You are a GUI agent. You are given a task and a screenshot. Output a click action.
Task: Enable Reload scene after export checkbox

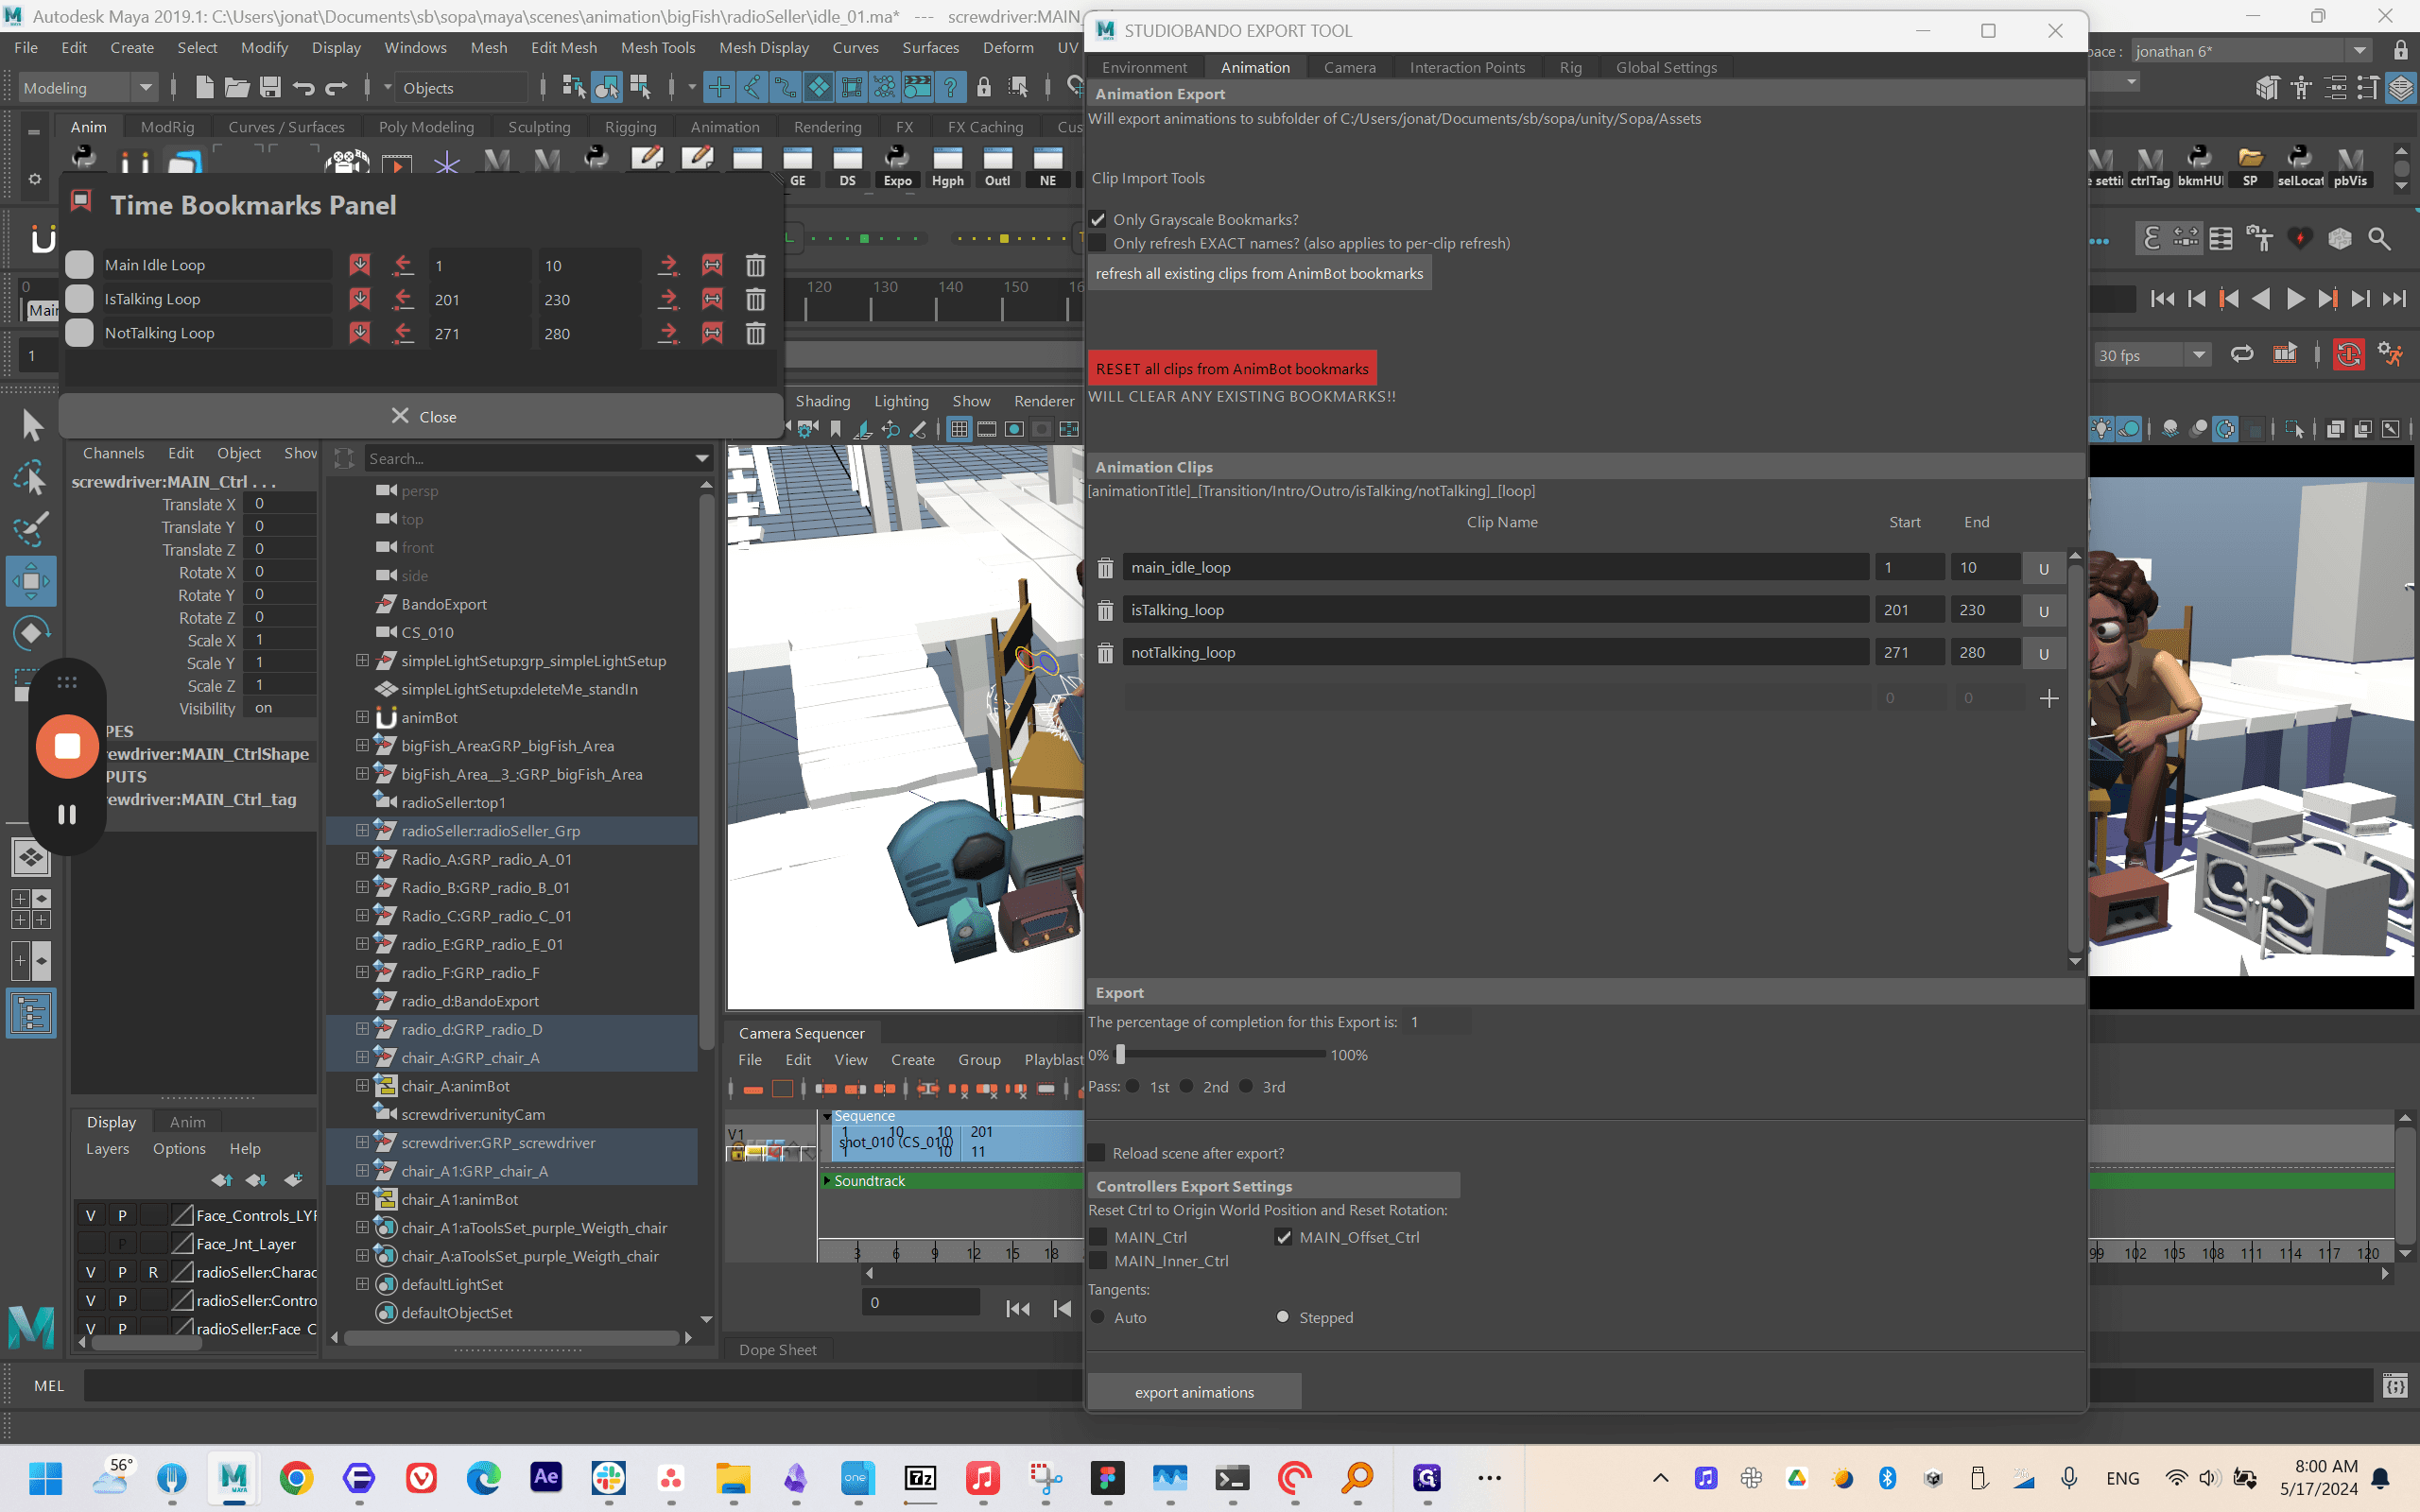(x=1097, y=1153)
